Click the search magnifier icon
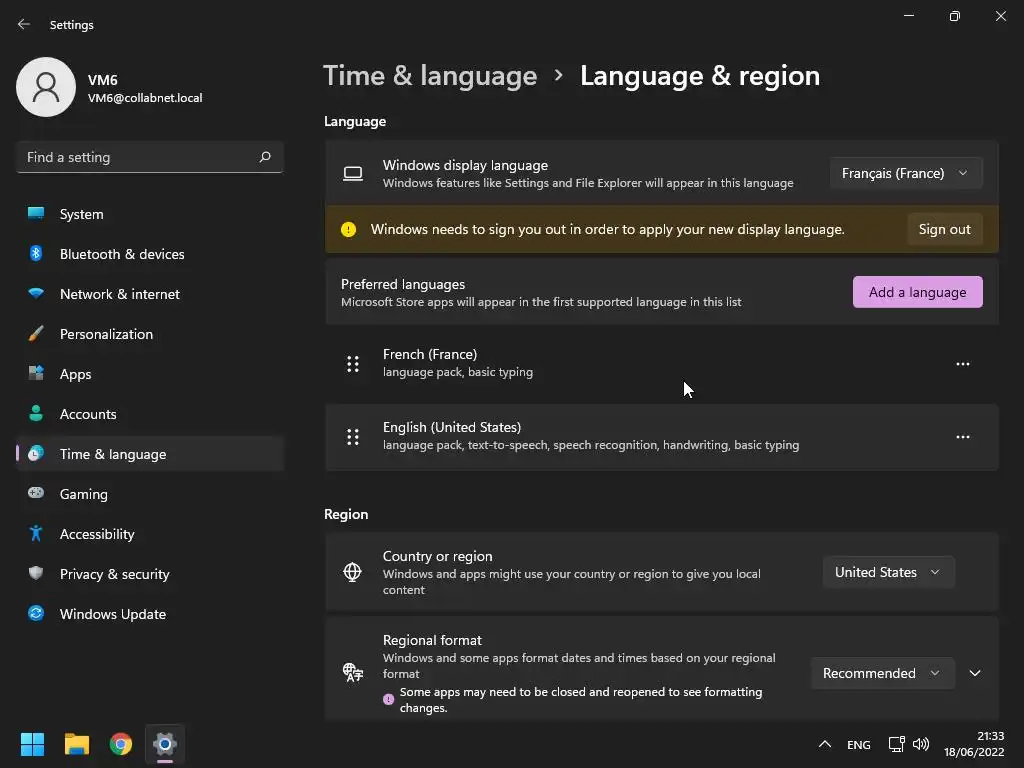 click(265, 157)
